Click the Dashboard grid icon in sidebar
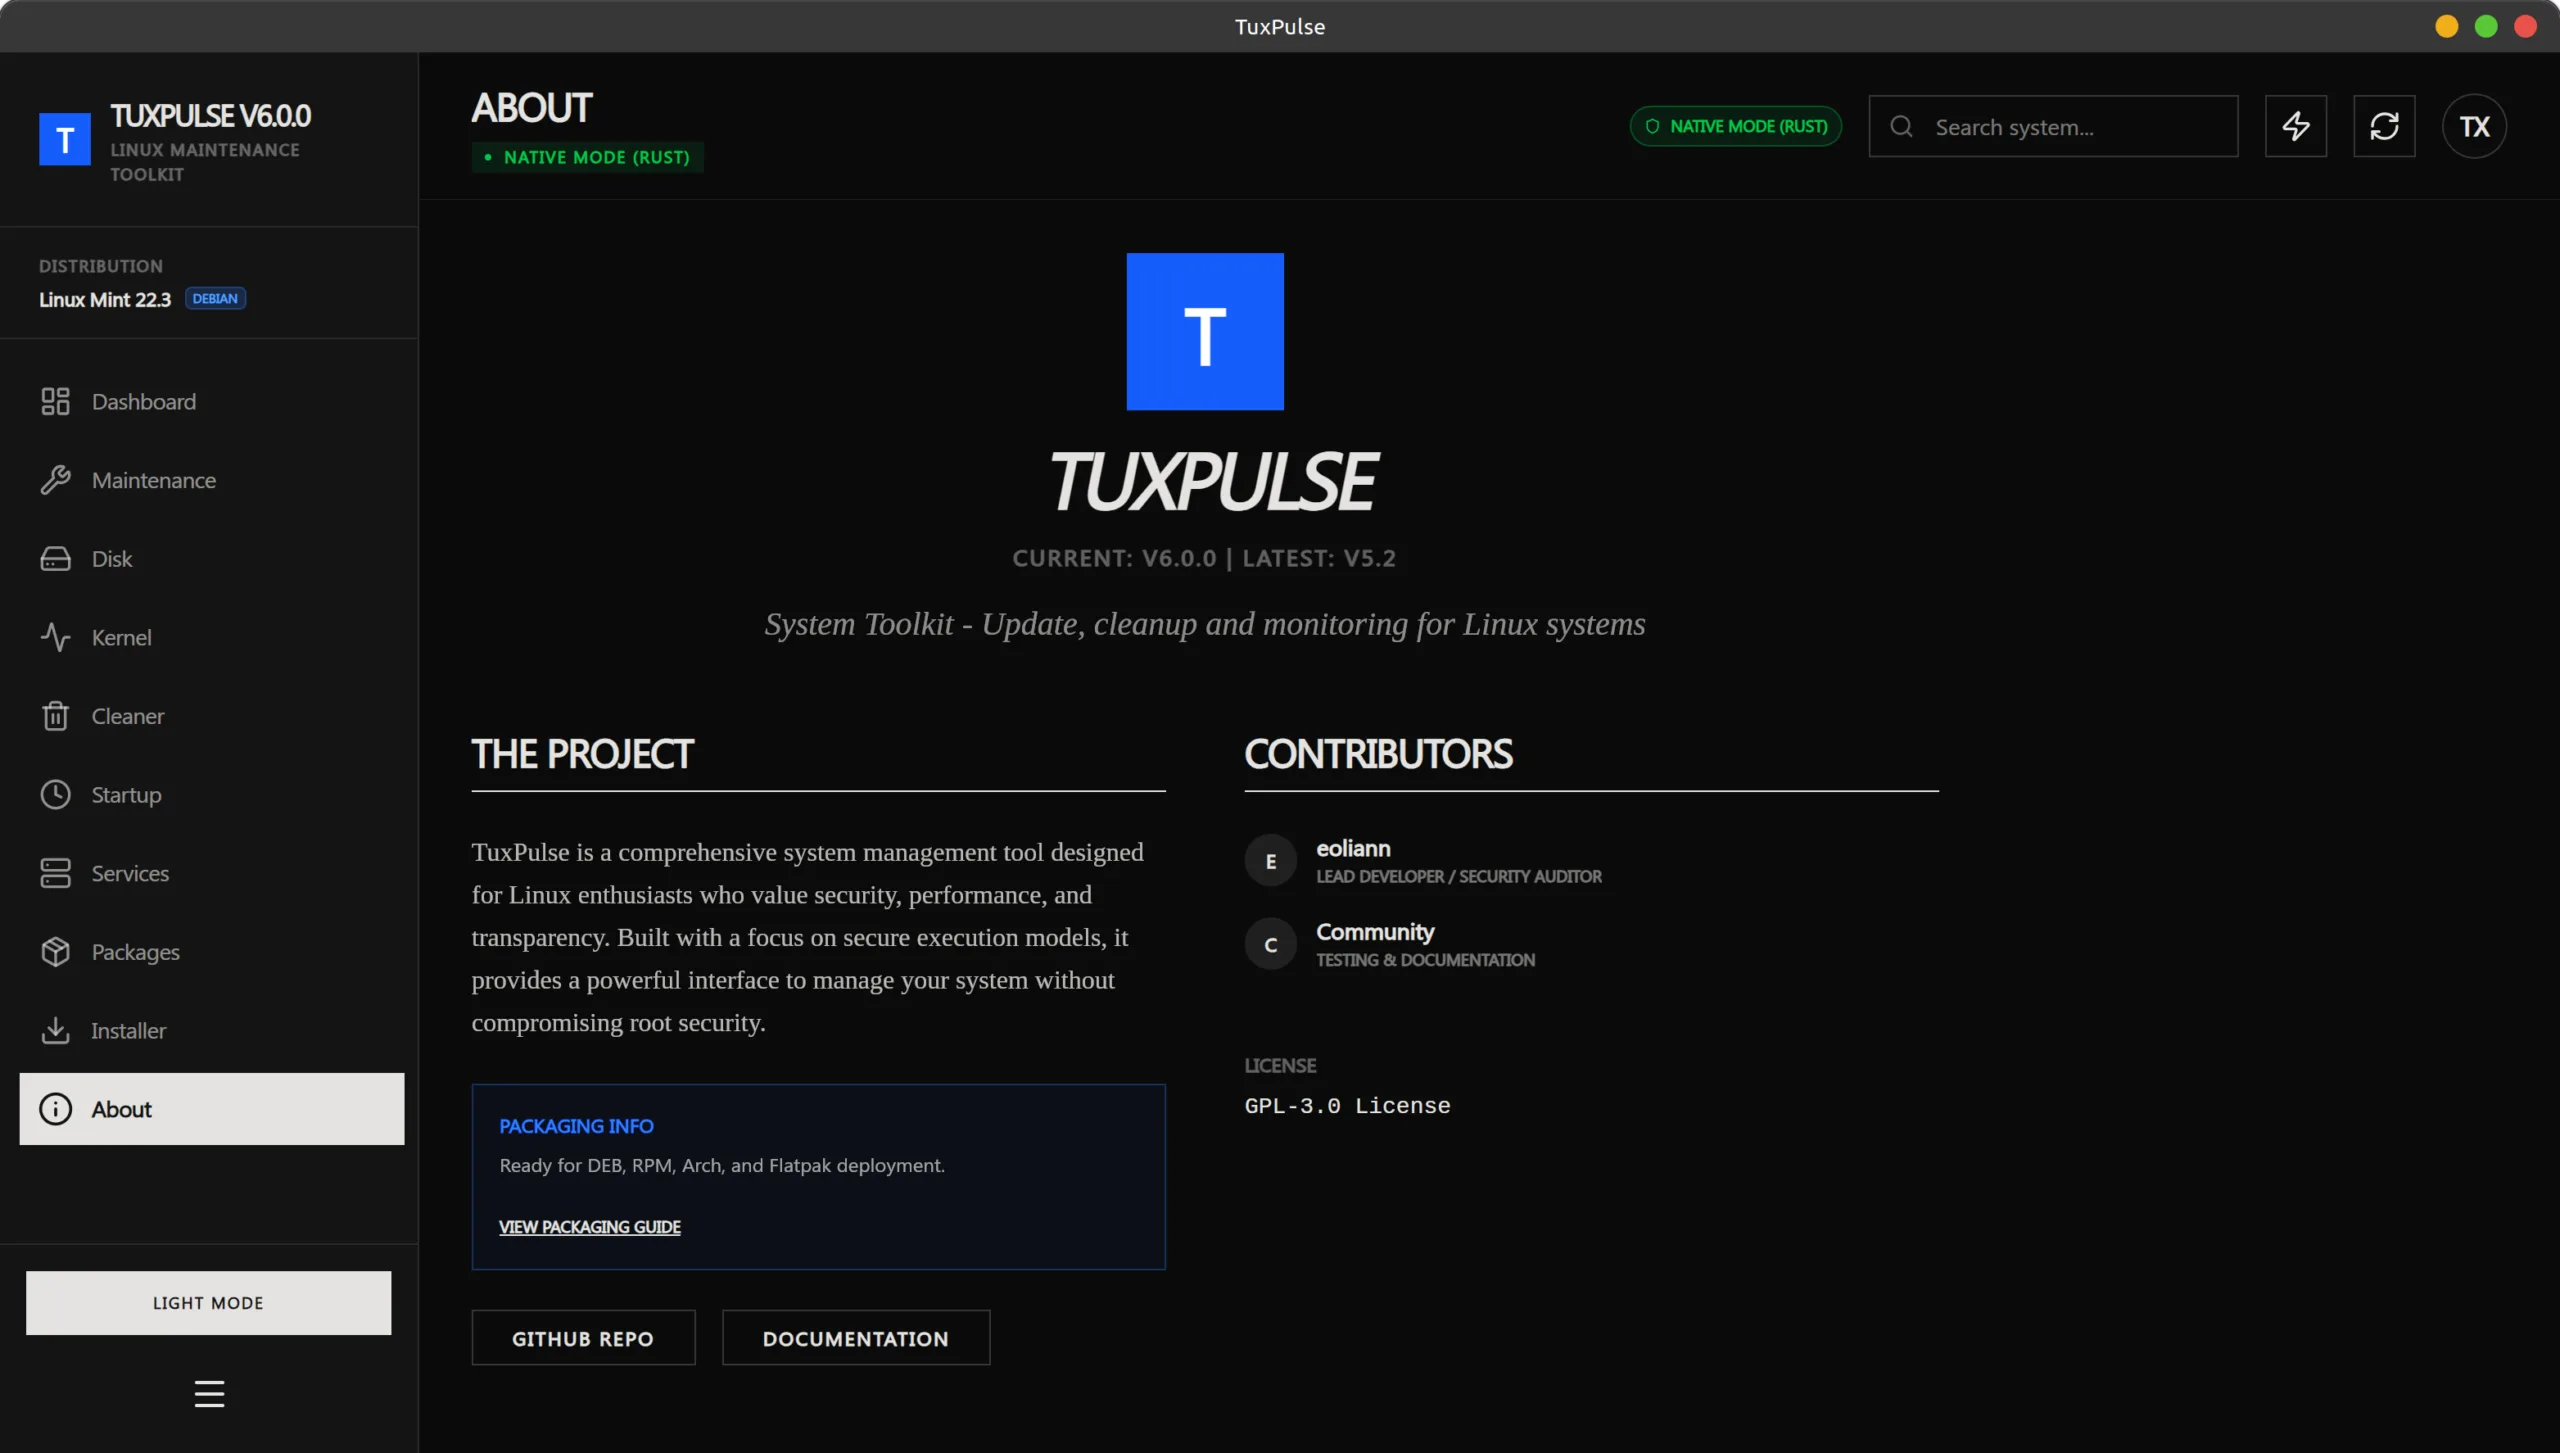The image size is (2560, 1453). coord(55,401)
